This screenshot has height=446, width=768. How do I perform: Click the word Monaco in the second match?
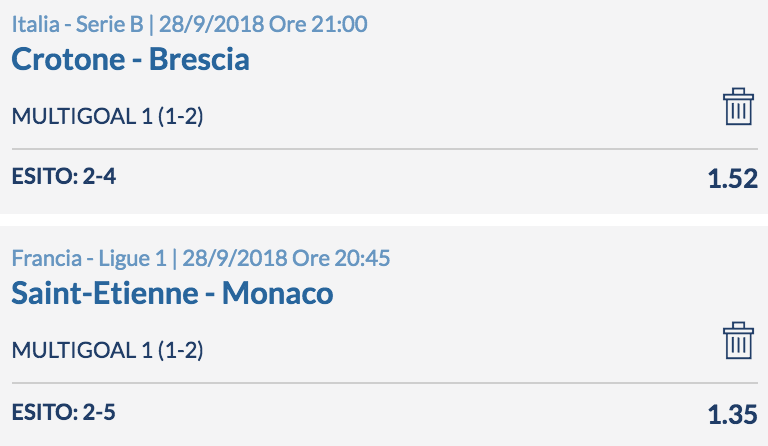click(278, 293)
